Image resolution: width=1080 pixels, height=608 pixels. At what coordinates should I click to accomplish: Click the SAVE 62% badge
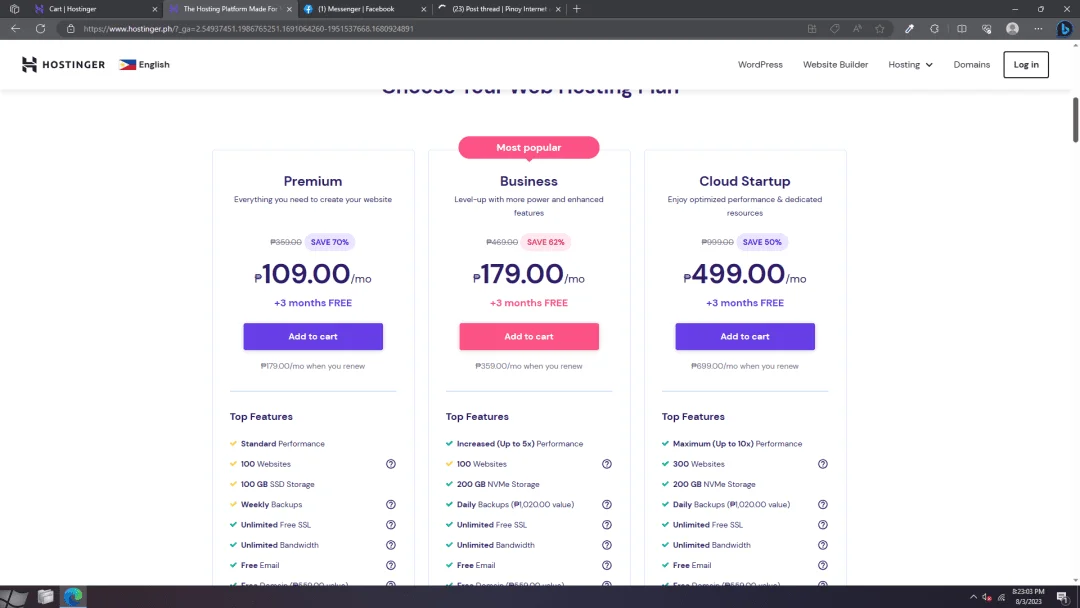[x=546, y=242]
